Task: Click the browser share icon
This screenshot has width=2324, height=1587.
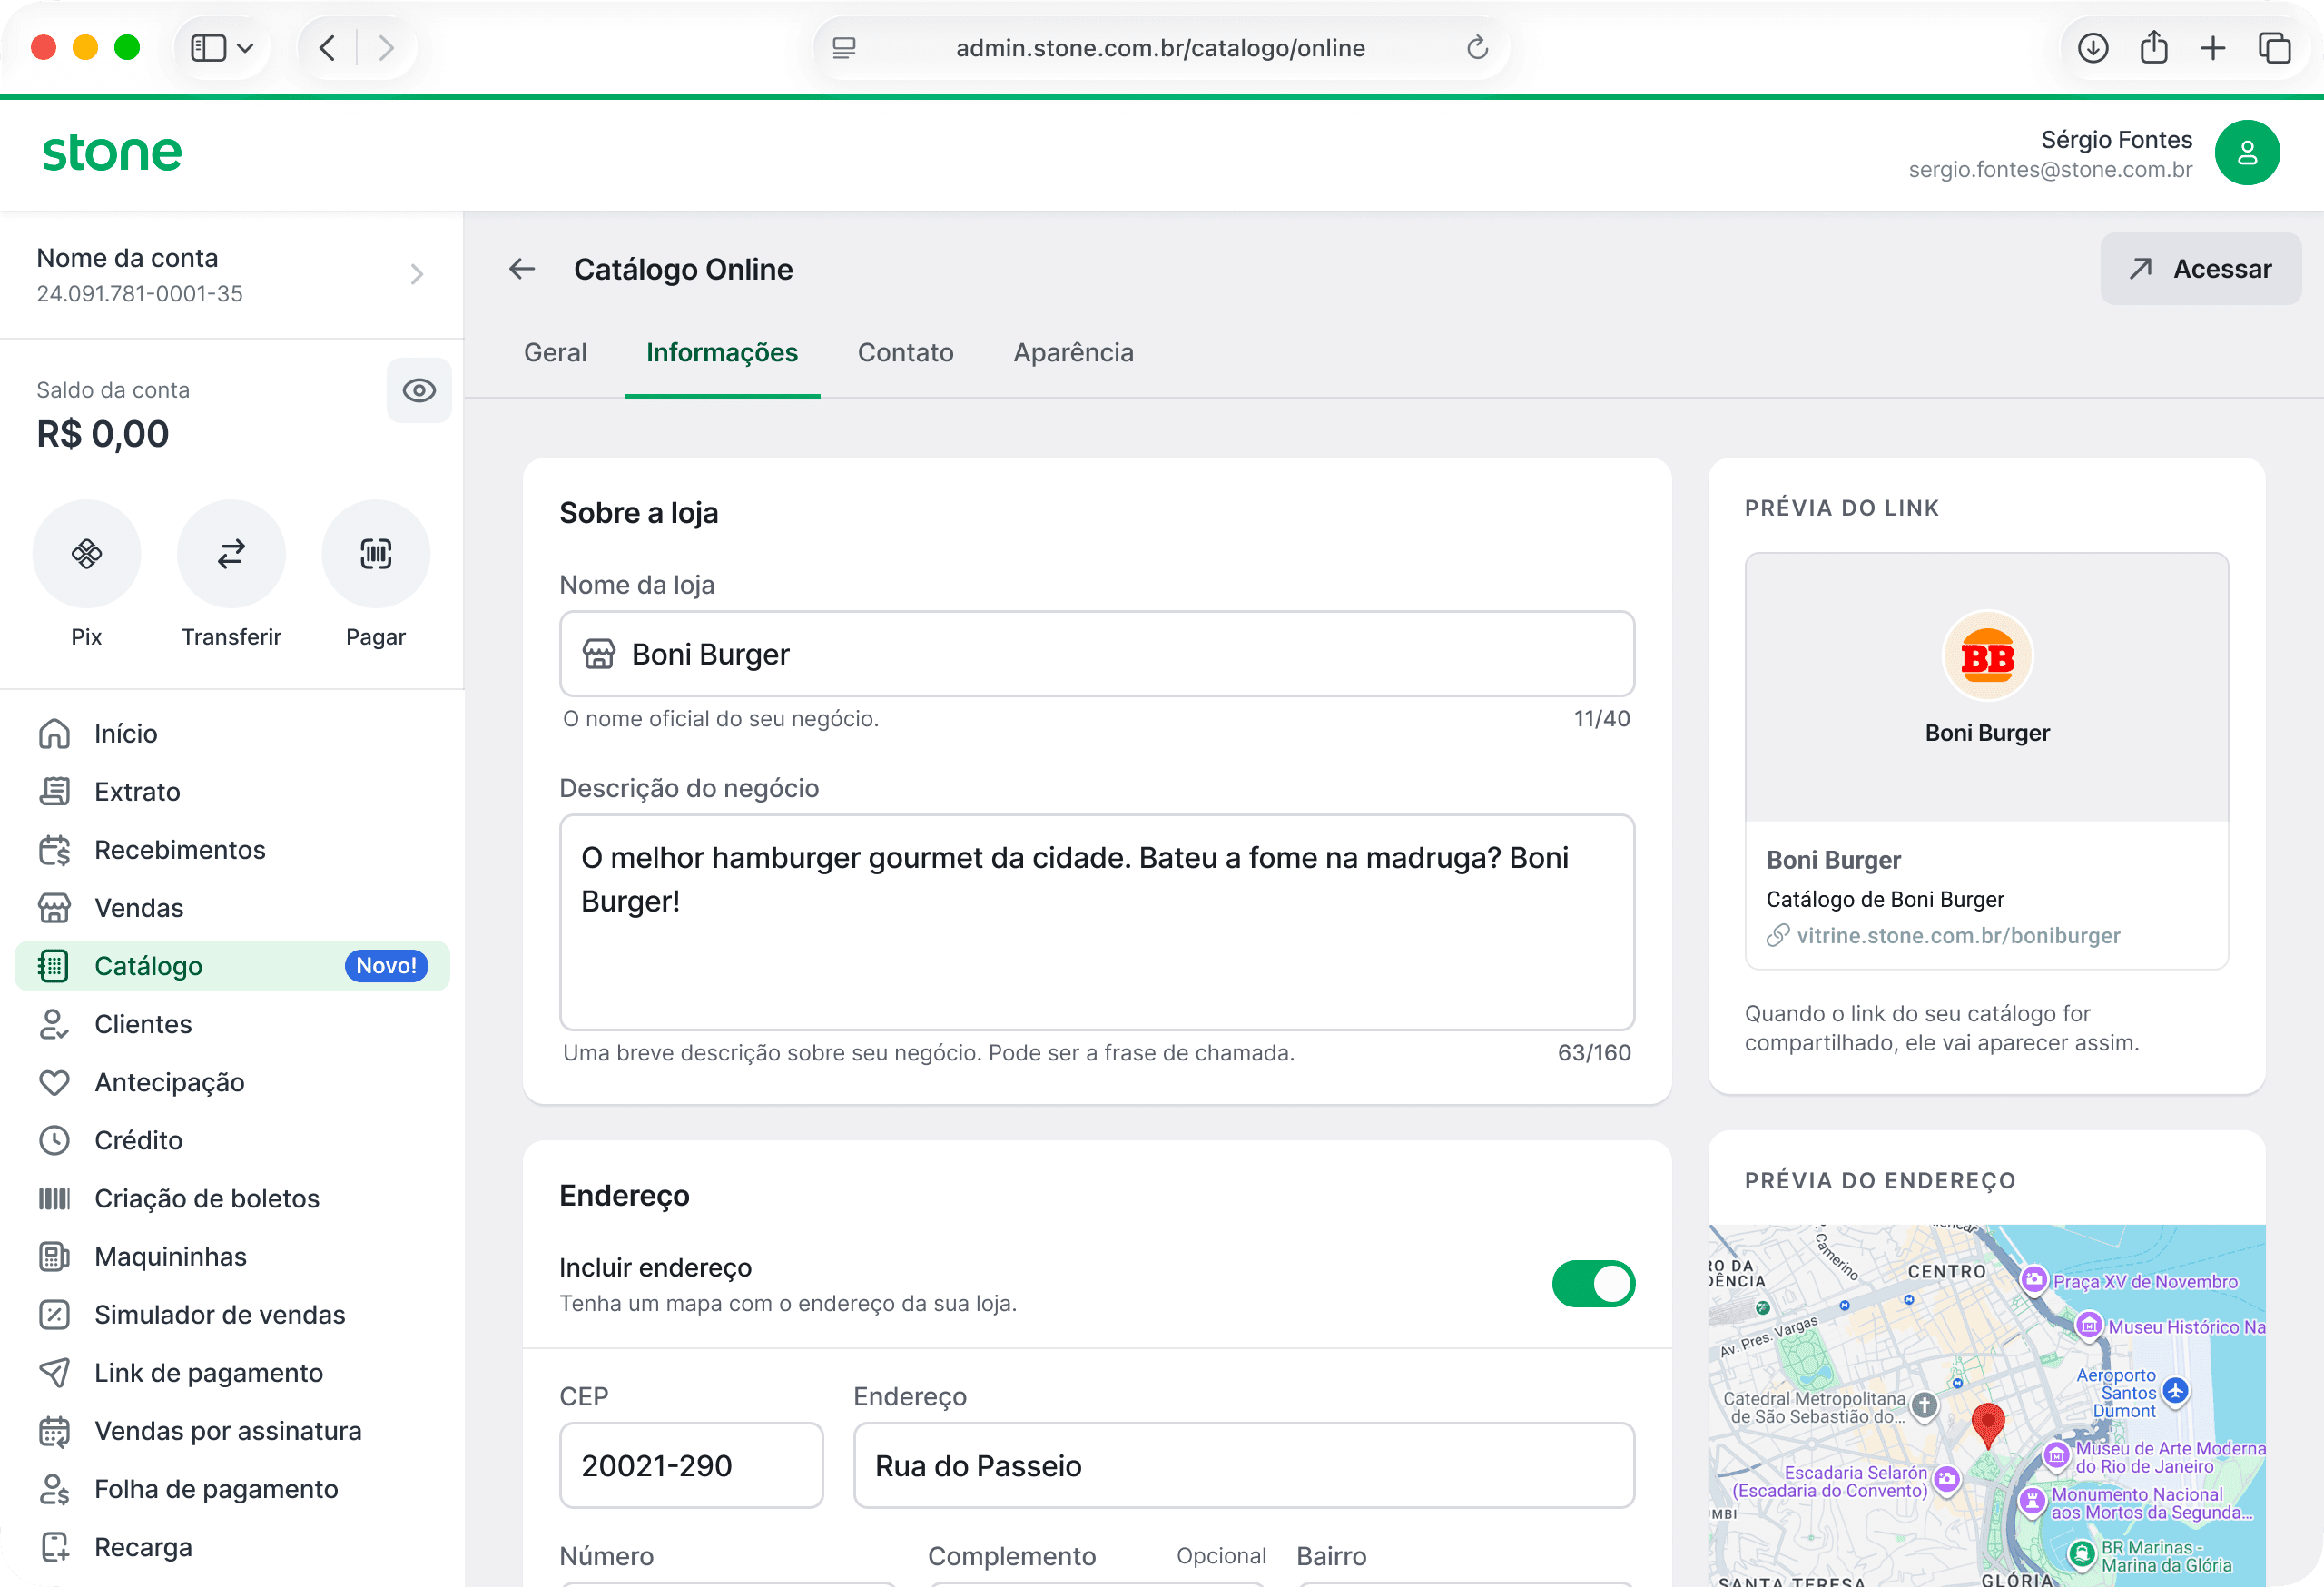Action: pyautogui.click(x=2154, y=48)
